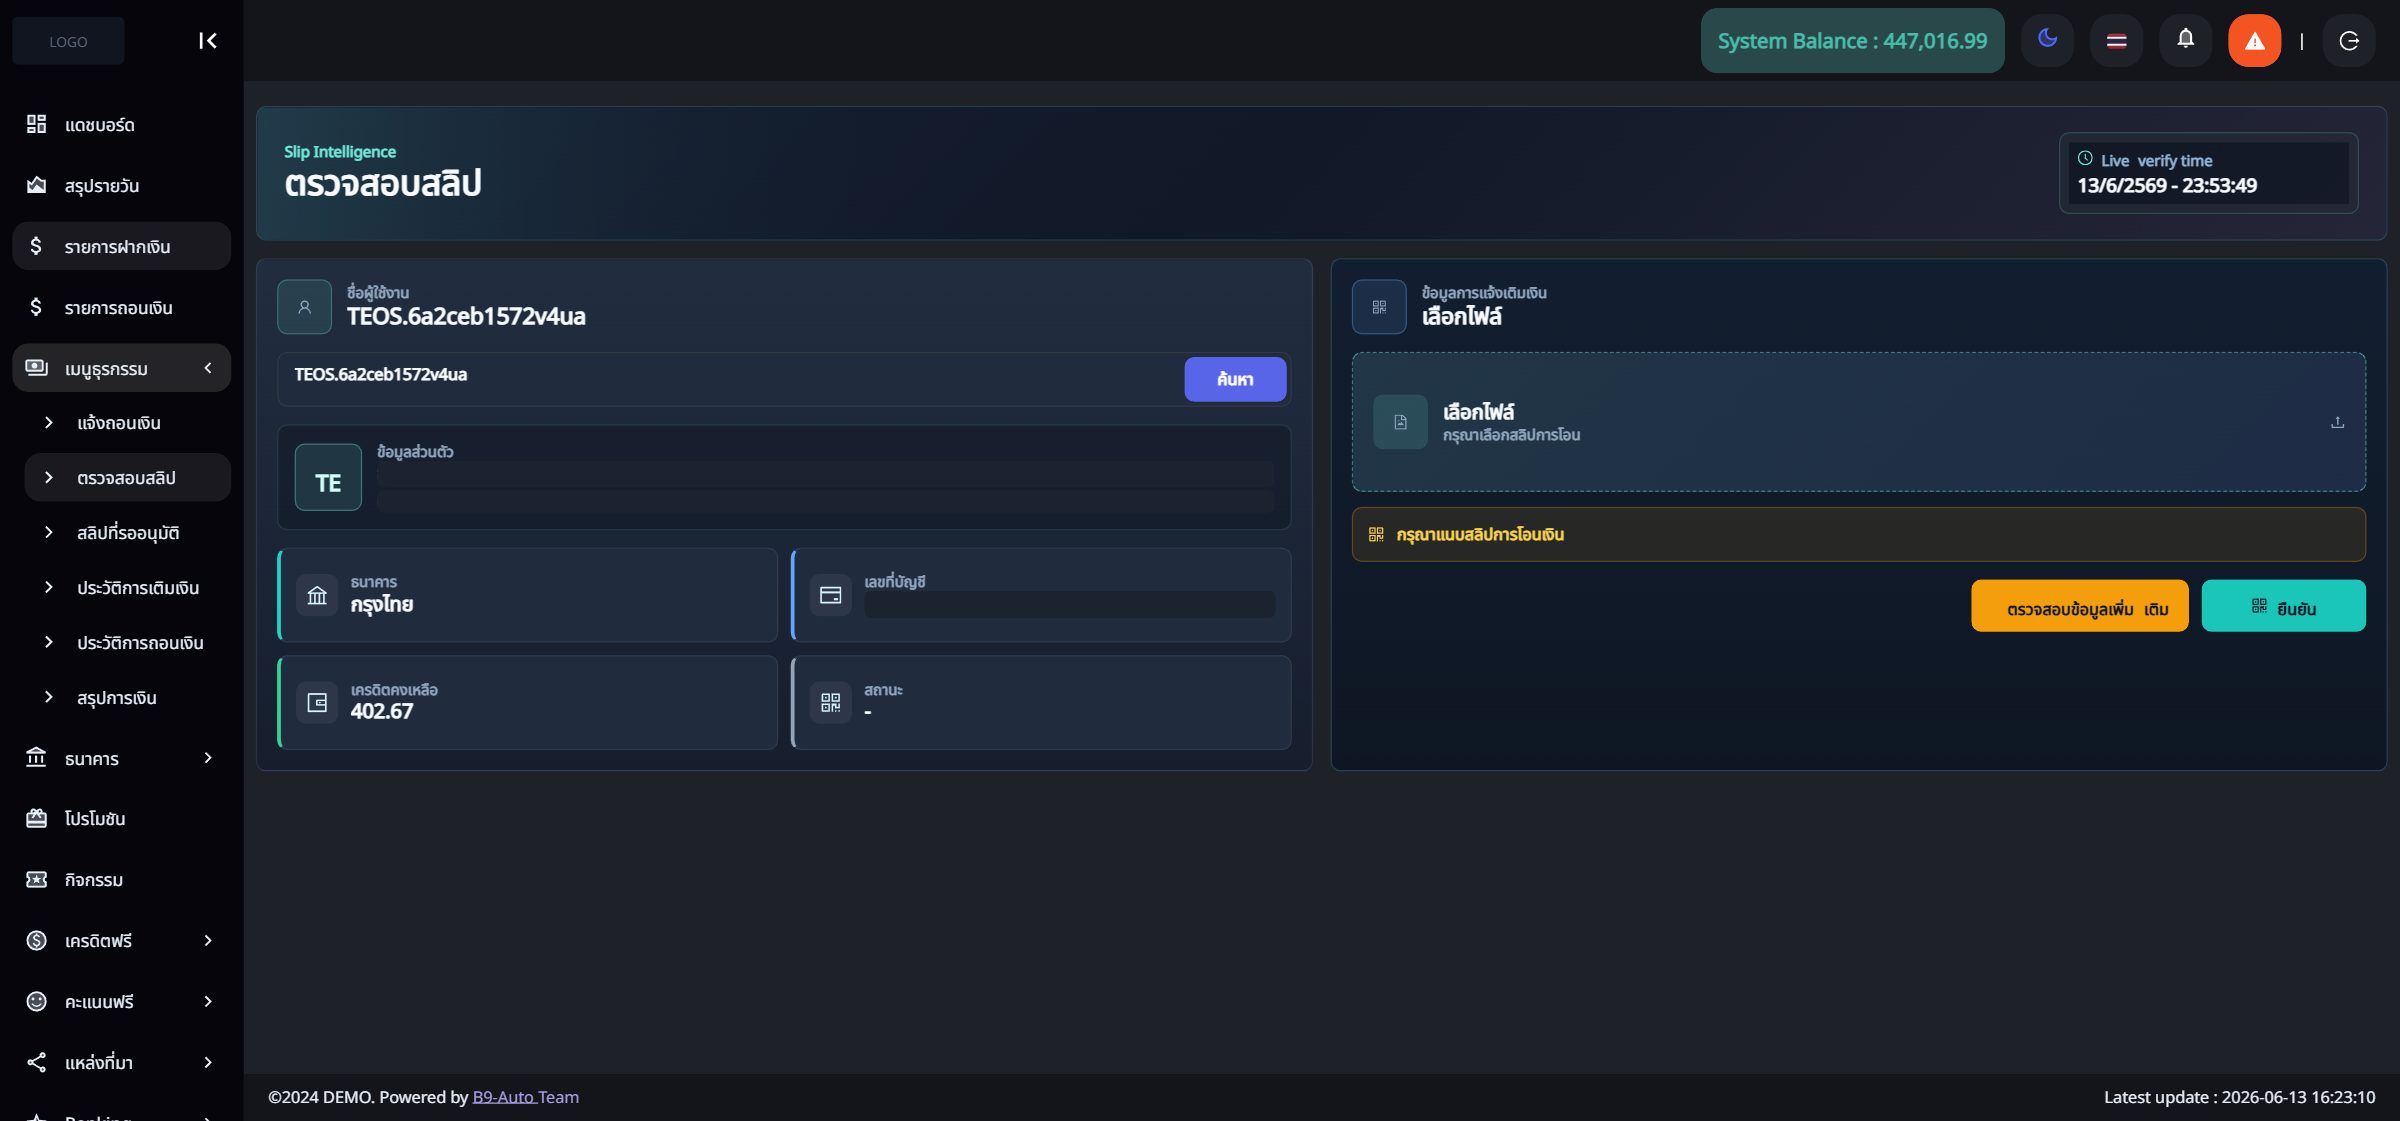Open language selector Thai flag

tap(2116, 41)
